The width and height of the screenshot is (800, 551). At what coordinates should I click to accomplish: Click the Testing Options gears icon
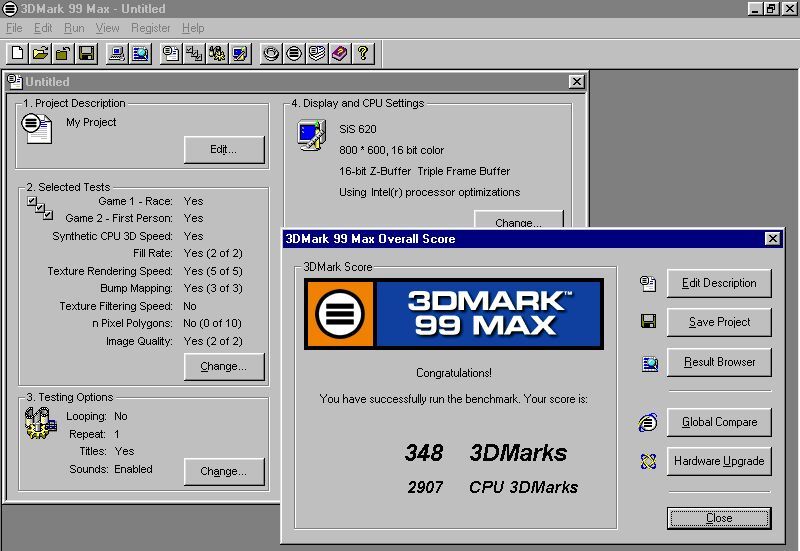[x=40, y=423]
